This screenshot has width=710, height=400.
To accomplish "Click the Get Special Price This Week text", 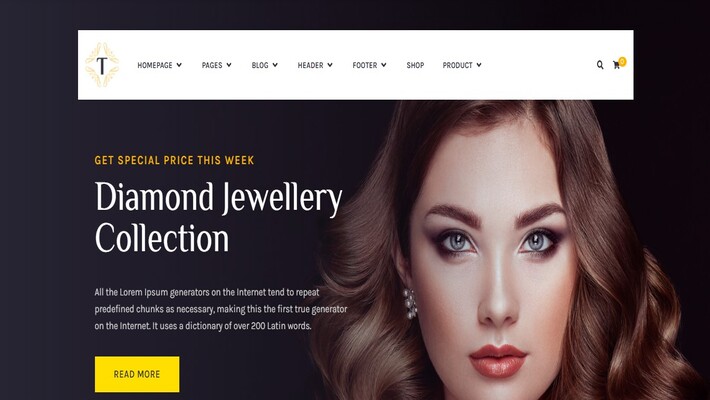I will pos(174,160).
